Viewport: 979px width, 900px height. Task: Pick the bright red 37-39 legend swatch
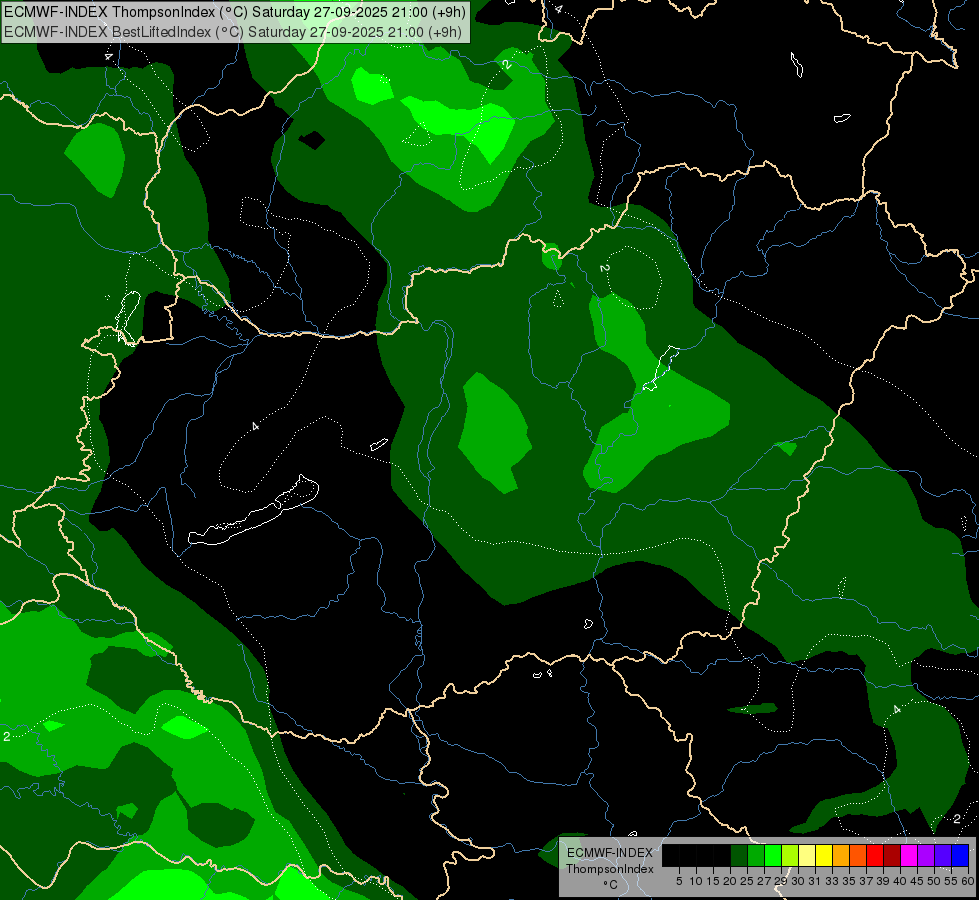click(x=875, y=855)
